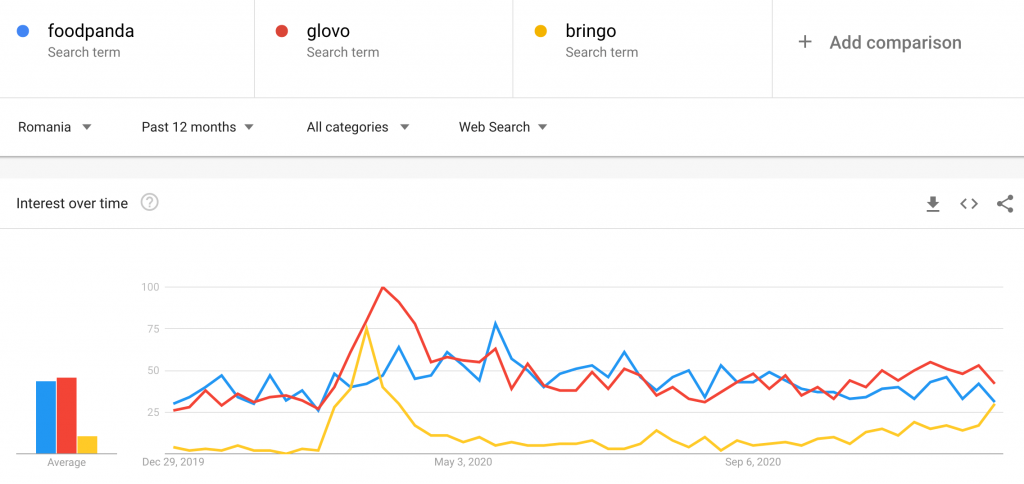Share the interest over time chart
1024x484 pixels.
1005,204
